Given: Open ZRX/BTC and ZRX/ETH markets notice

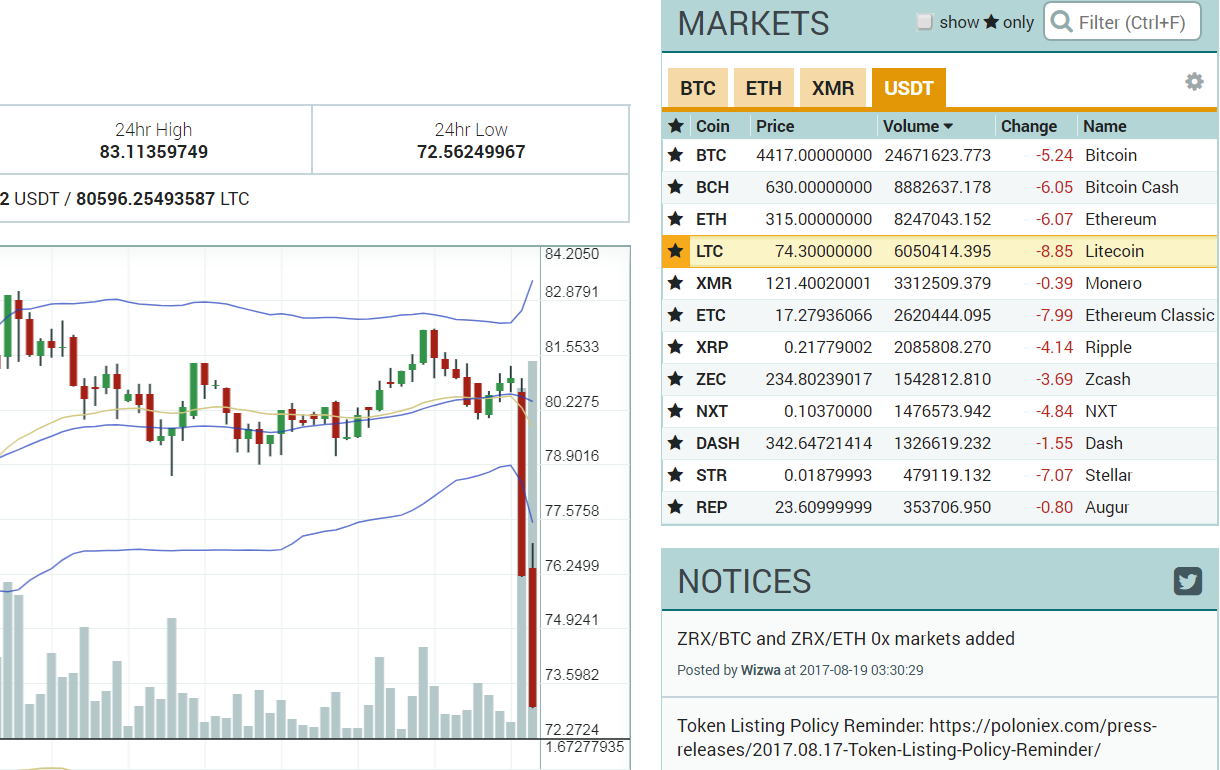Looking at the screenshot, I should [x=846, y=638].
